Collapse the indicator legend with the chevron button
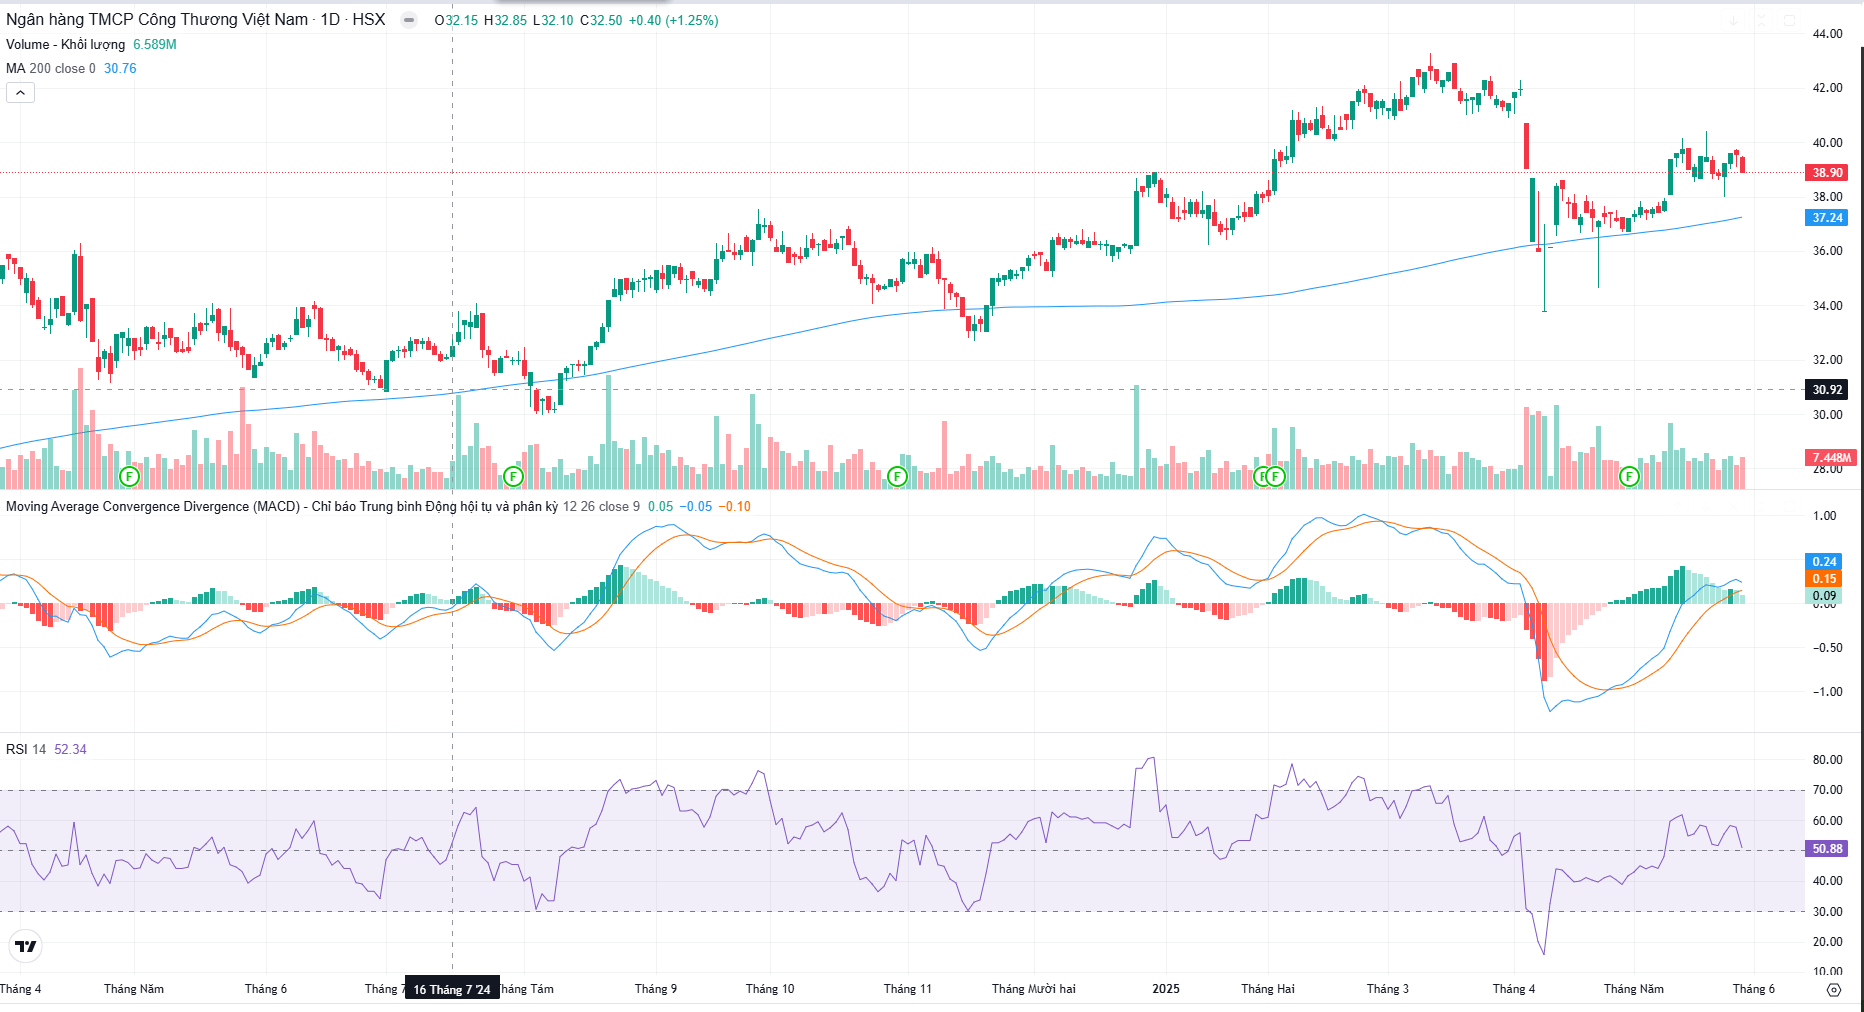1864x1012 pixels. [x=20, y=92]
